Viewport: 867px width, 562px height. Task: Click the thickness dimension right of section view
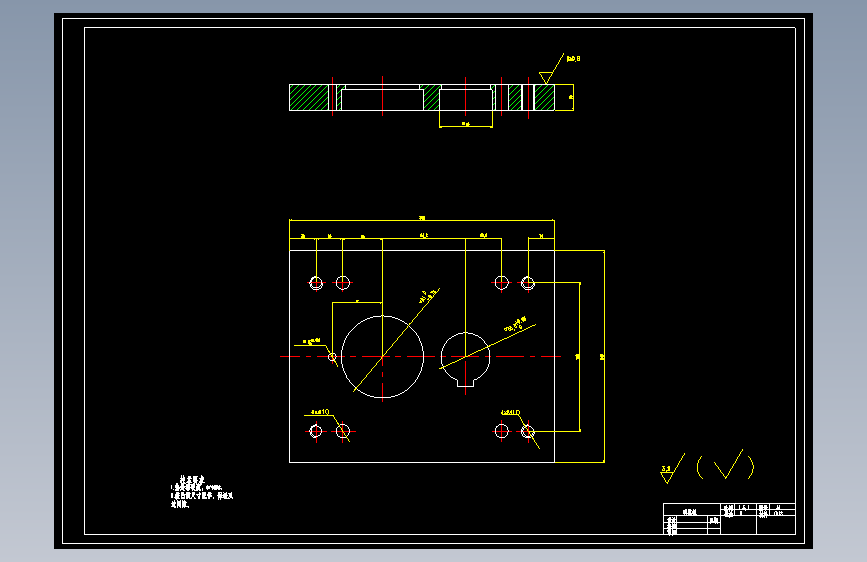[x=571, y=97]
